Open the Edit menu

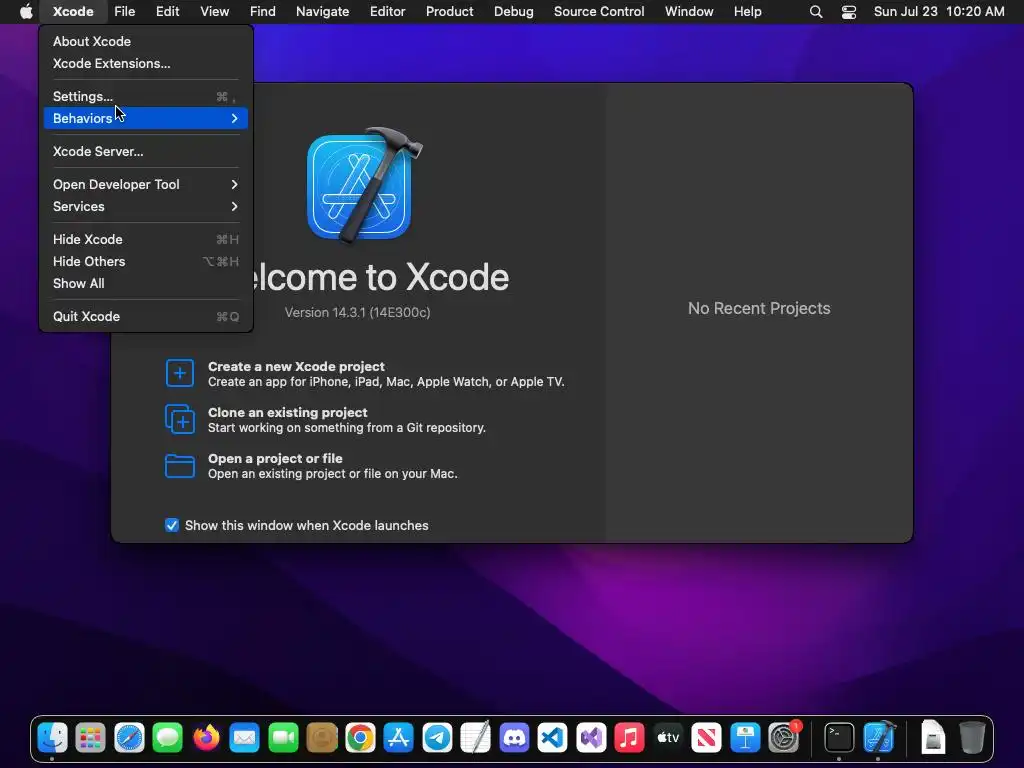167,12
